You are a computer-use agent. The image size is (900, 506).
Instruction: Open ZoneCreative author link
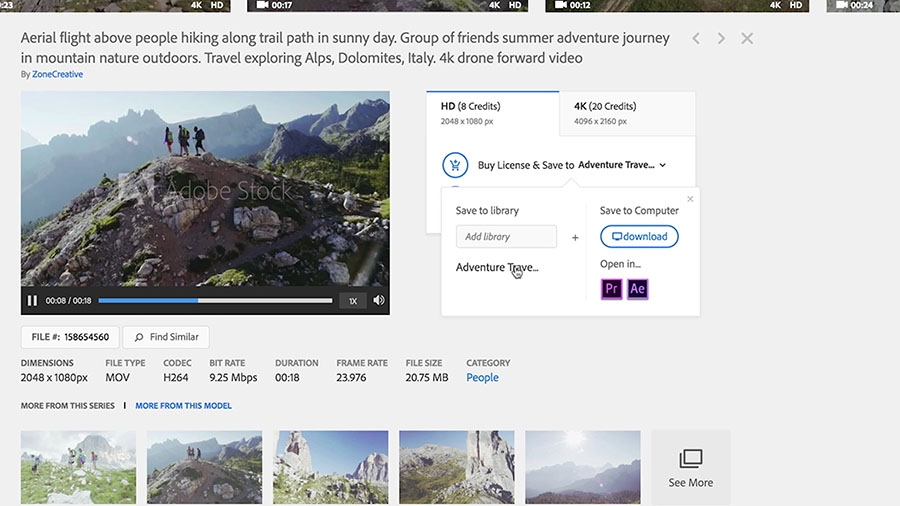coord(57,74)
